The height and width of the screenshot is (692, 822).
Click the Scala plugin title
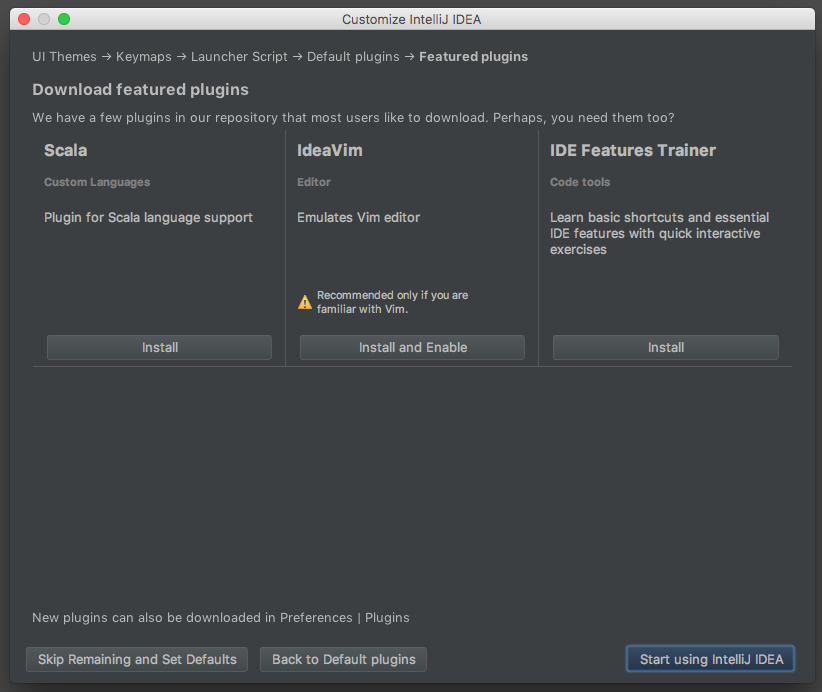point(66,150)
